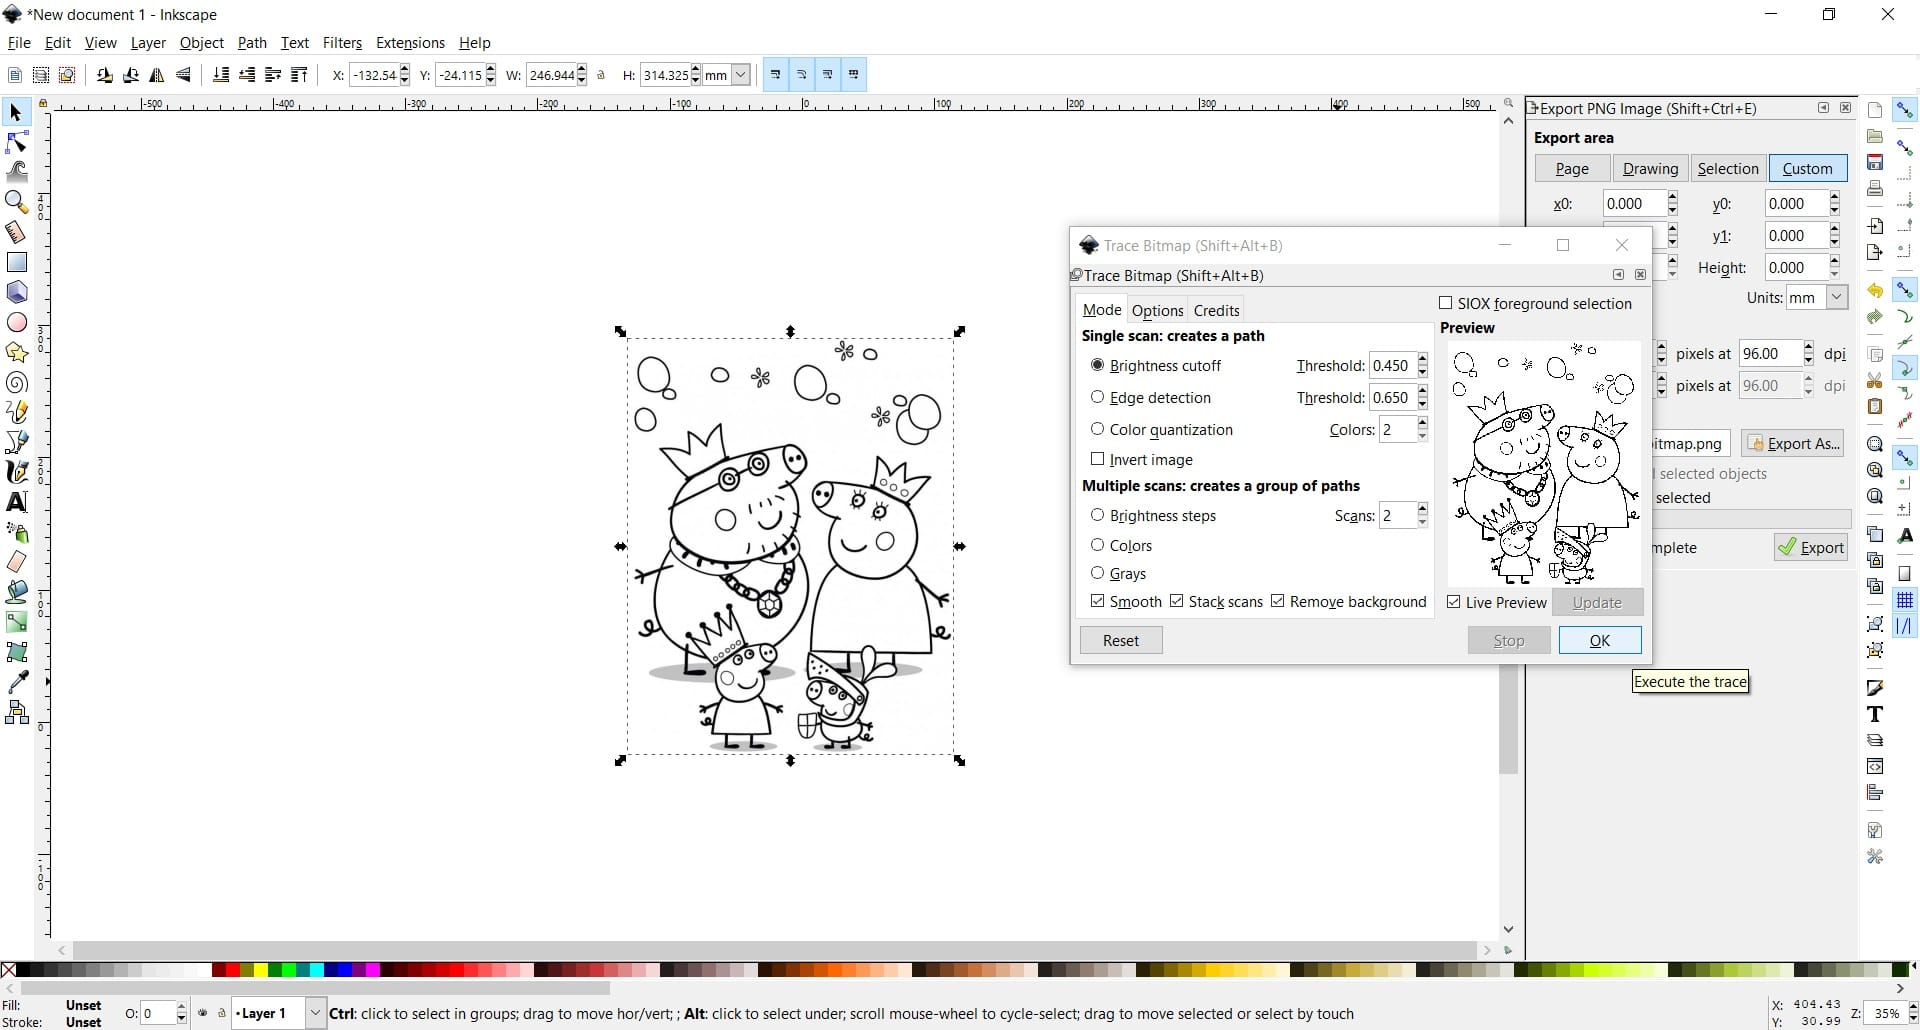Open the Path menu

pyautogui.click(x=252, y=43)
